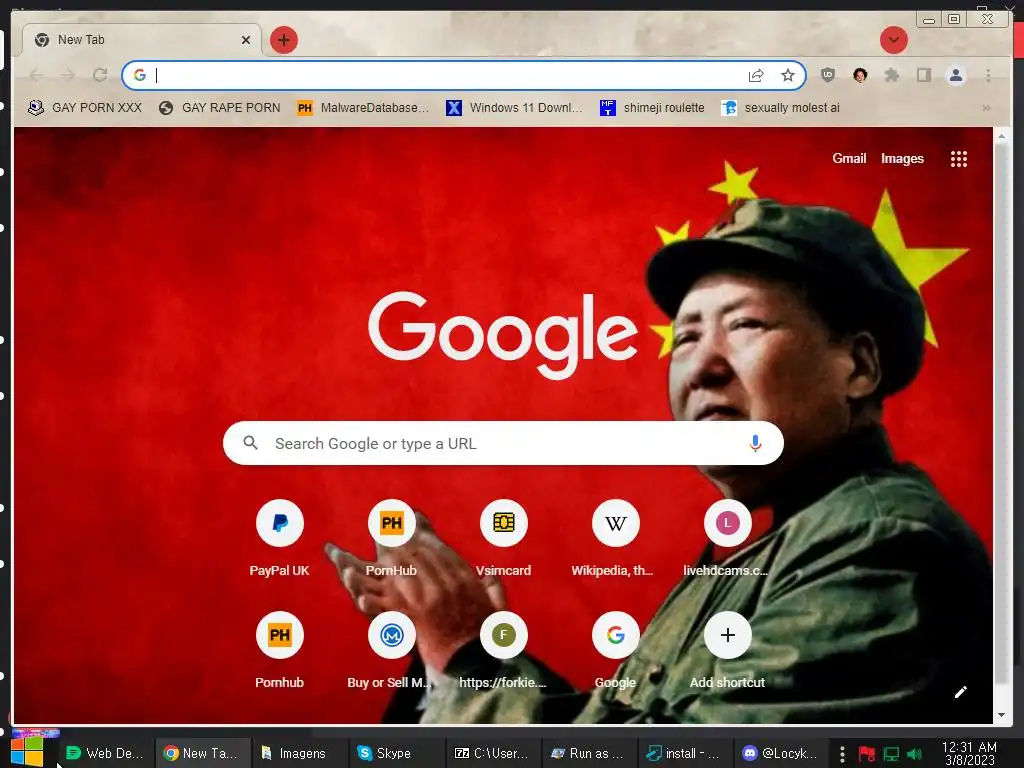Open the Wikipedia shortcut
Screen dimensions: 1024x768
tap(615, 539)
